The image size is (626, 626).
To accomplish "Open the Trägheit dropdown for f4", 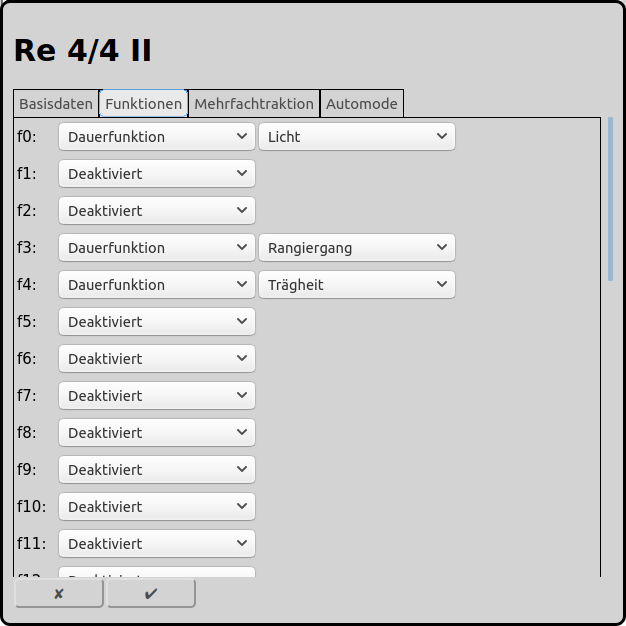I will click(357, 285).
